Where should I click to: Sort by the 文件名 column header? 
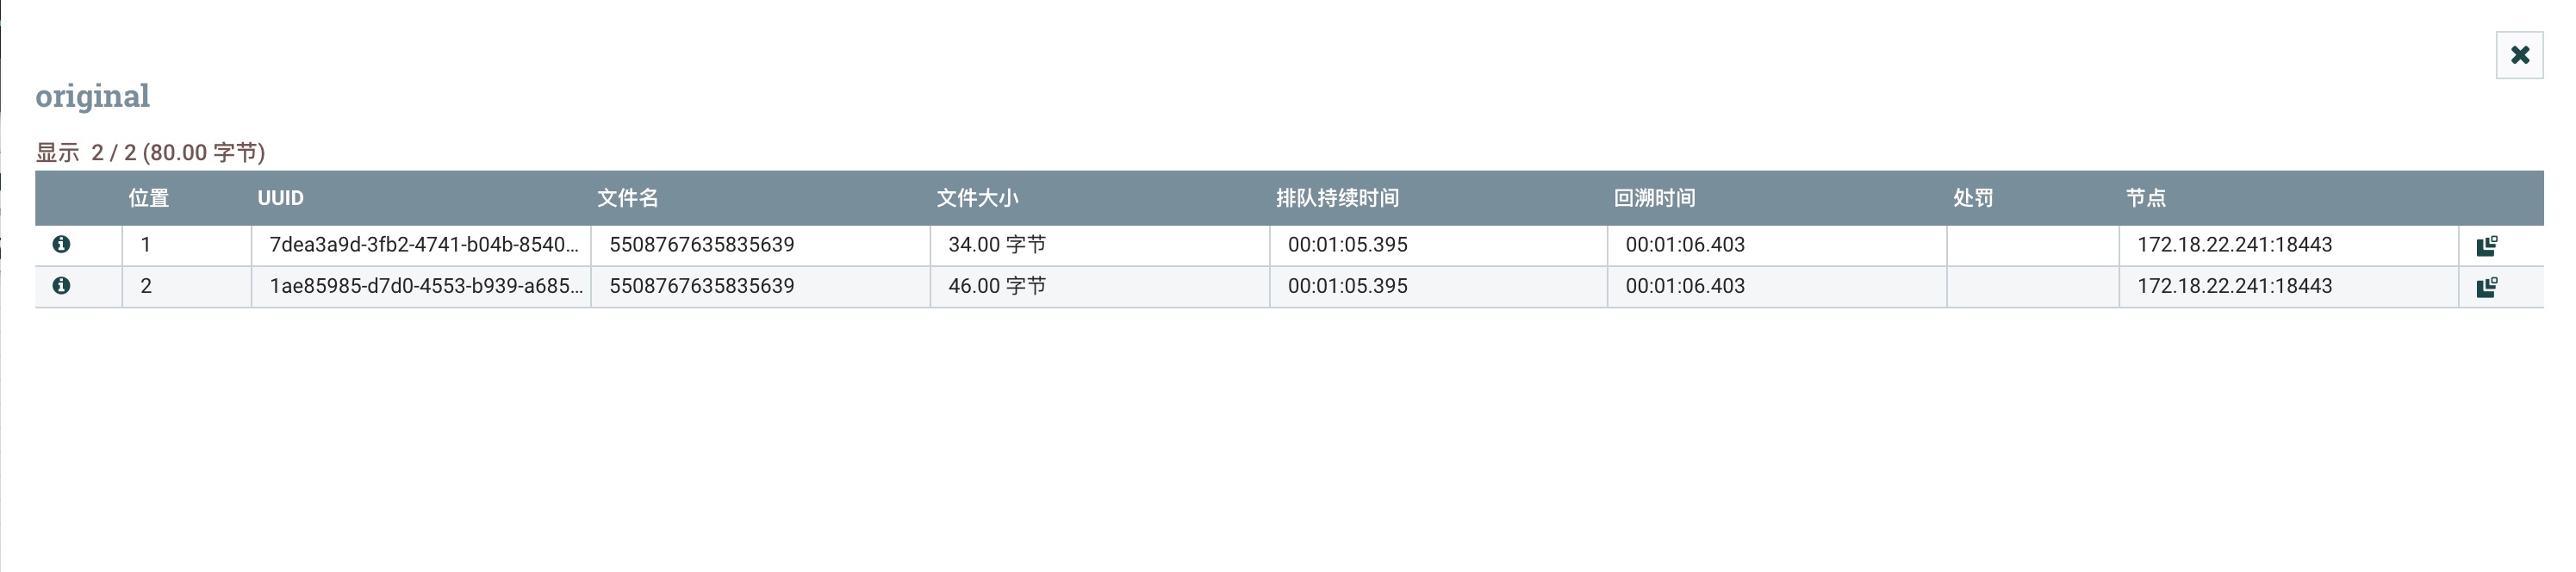(x=627, y=198)
